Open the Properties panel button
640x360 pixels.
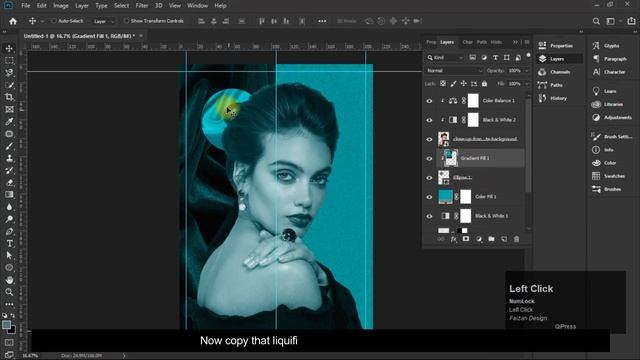[556, 46]
